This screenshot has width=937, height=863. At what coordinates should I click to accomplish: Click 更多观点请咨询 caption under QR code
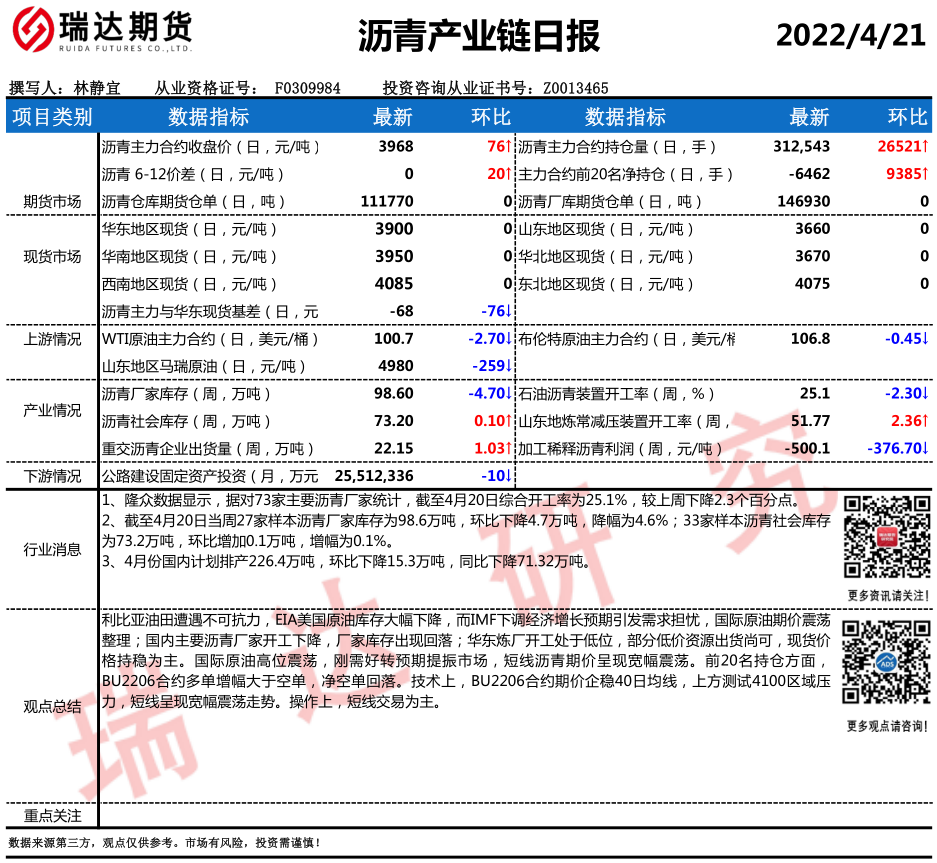click(x=884, y=725)
